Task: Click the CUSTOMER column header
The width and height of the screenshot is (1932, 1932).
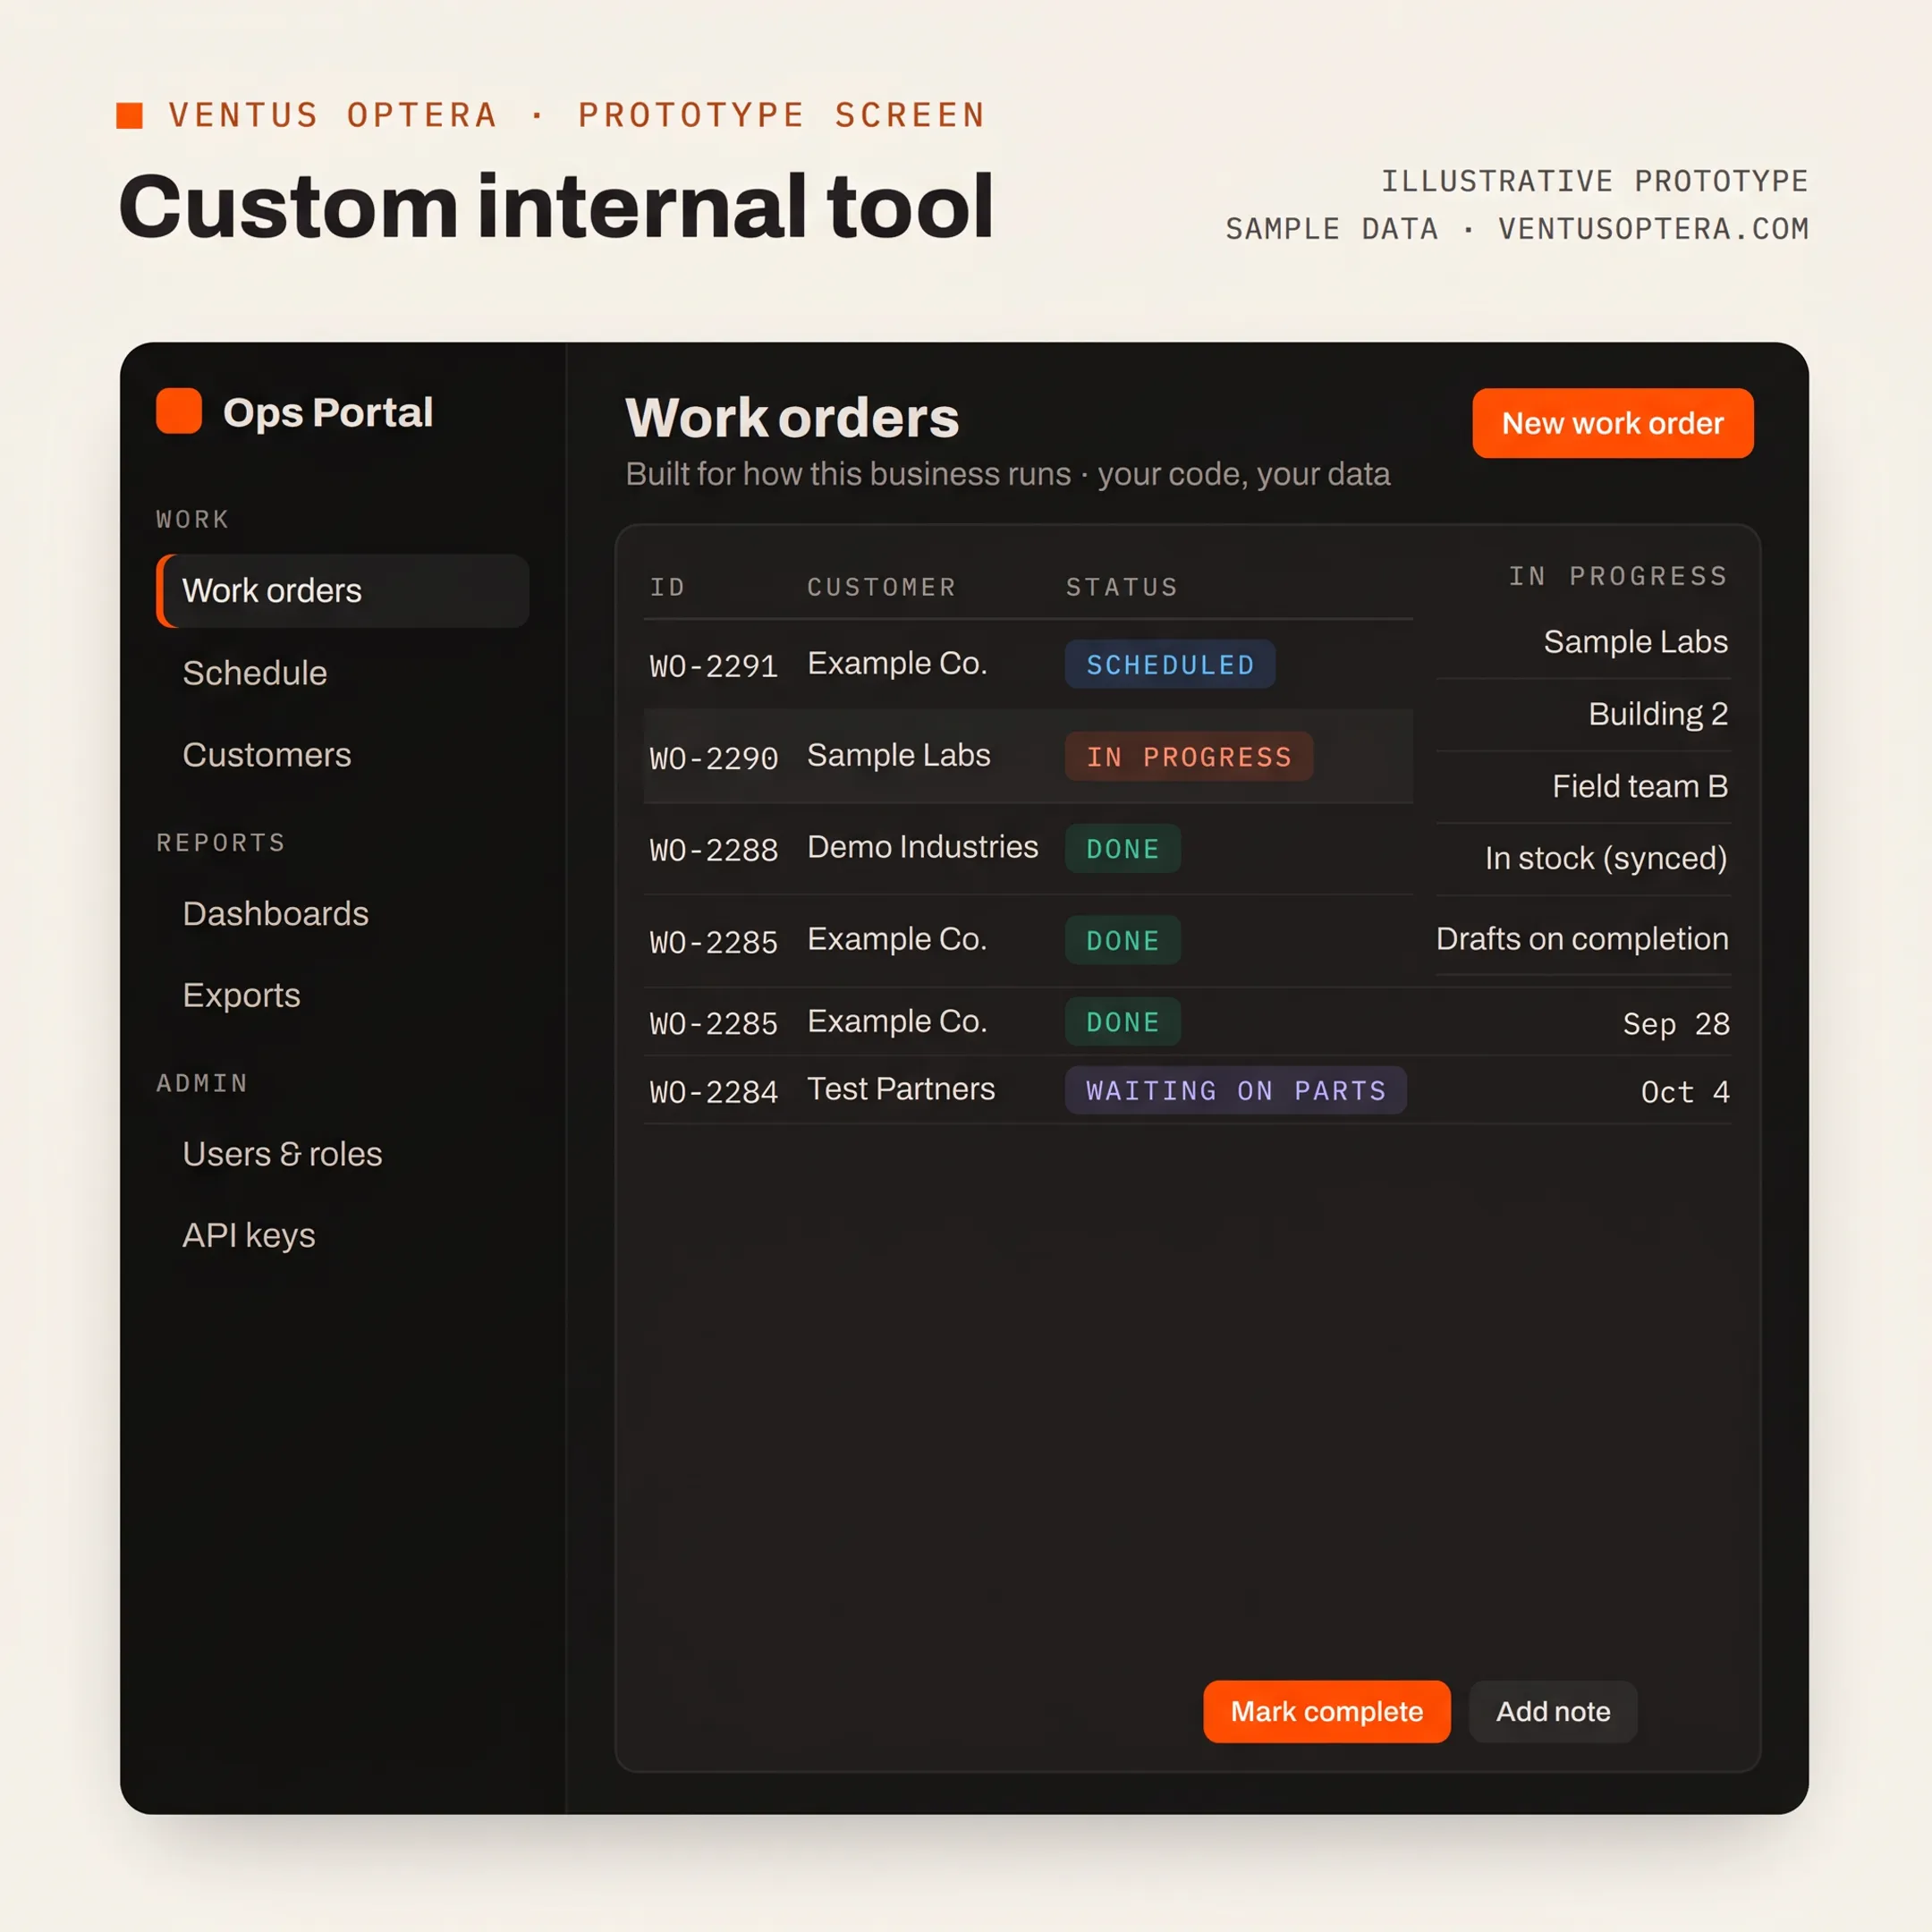Action: 882,587
